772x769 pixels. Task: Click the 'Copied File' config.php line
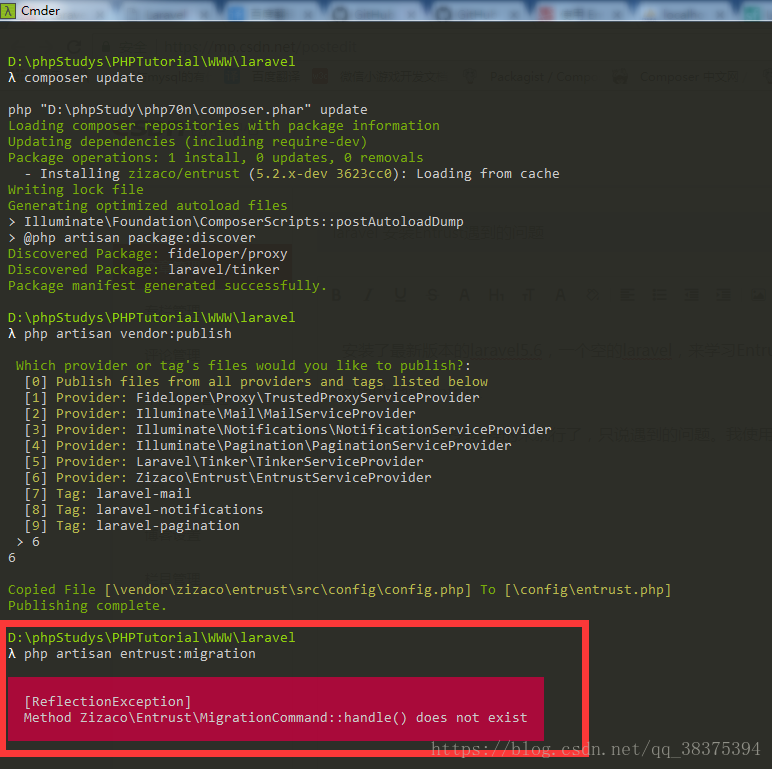pos(340,590)
